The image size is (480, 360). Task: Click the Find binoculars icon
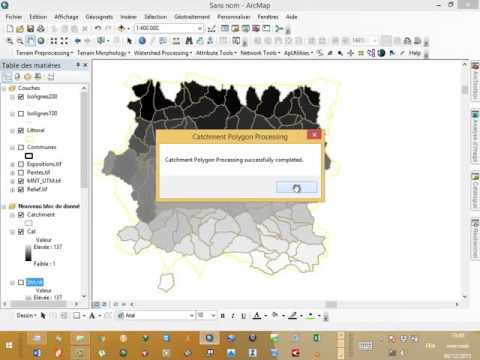189,41
